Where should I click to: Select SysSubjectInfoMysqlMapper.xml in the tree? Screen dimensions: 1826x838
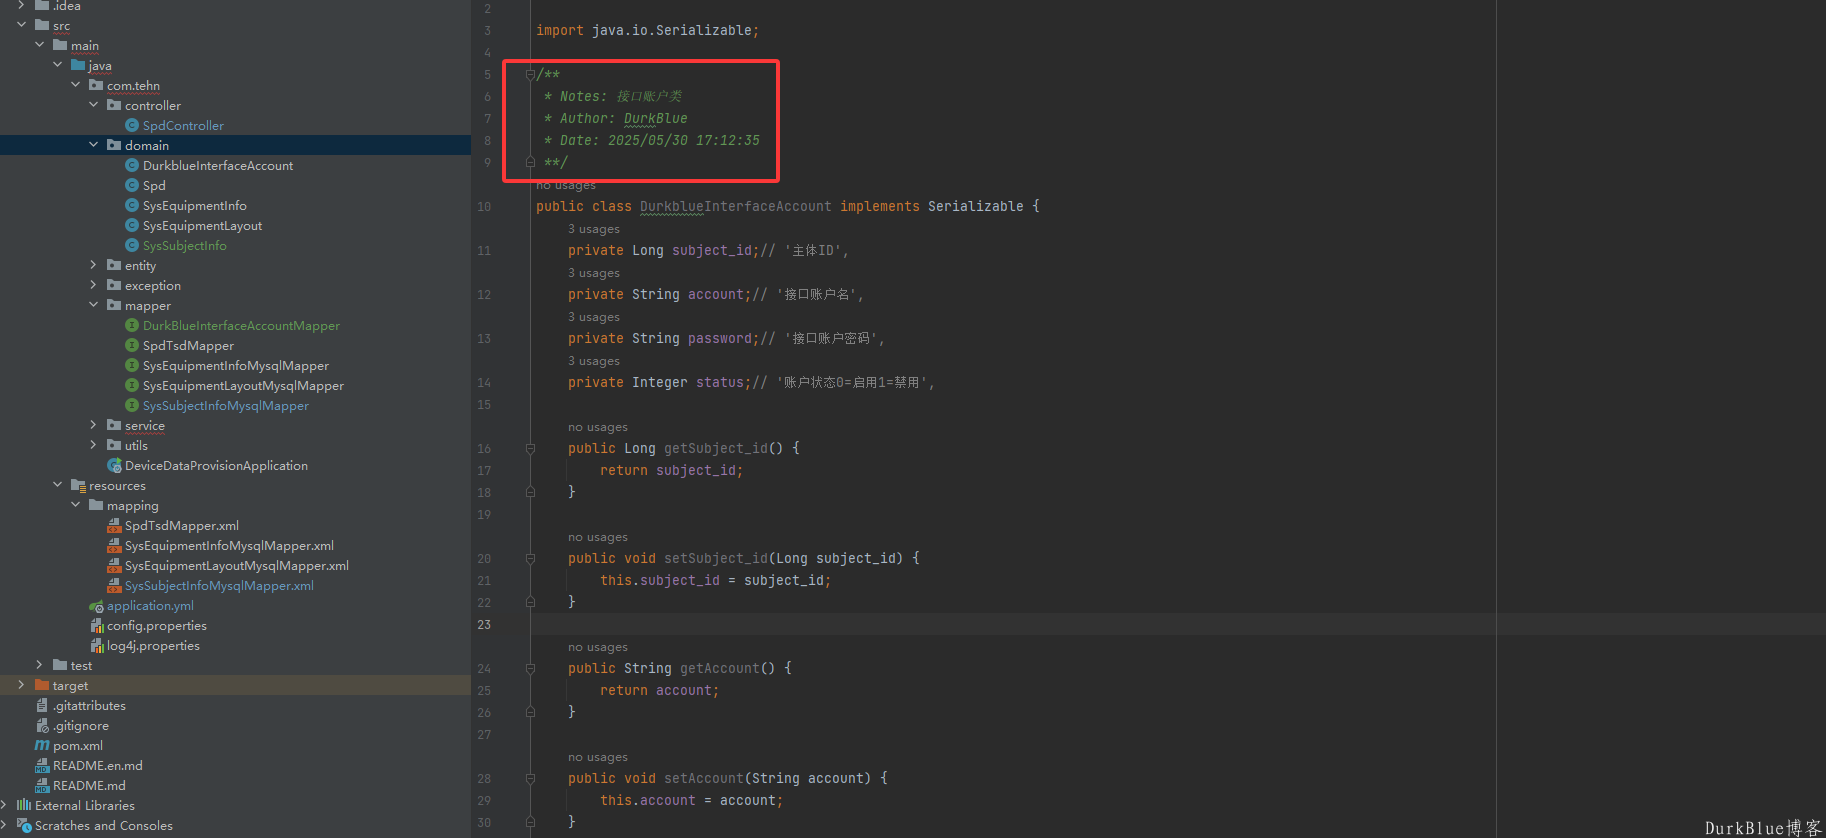coord(219,585)
